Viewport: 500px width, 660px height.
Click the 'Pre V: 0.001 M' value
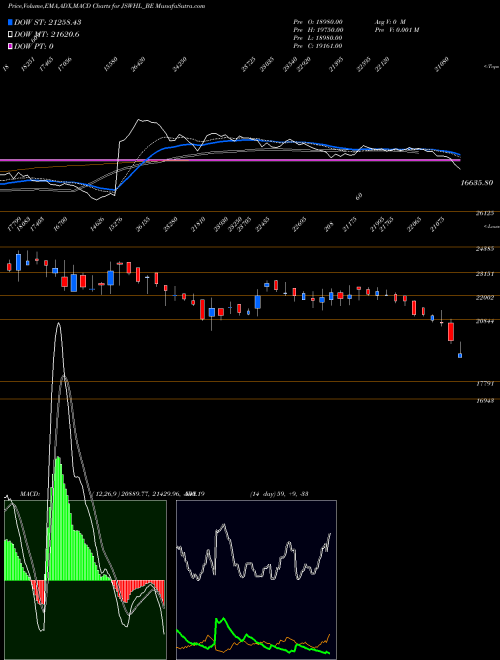pos(396,30)
